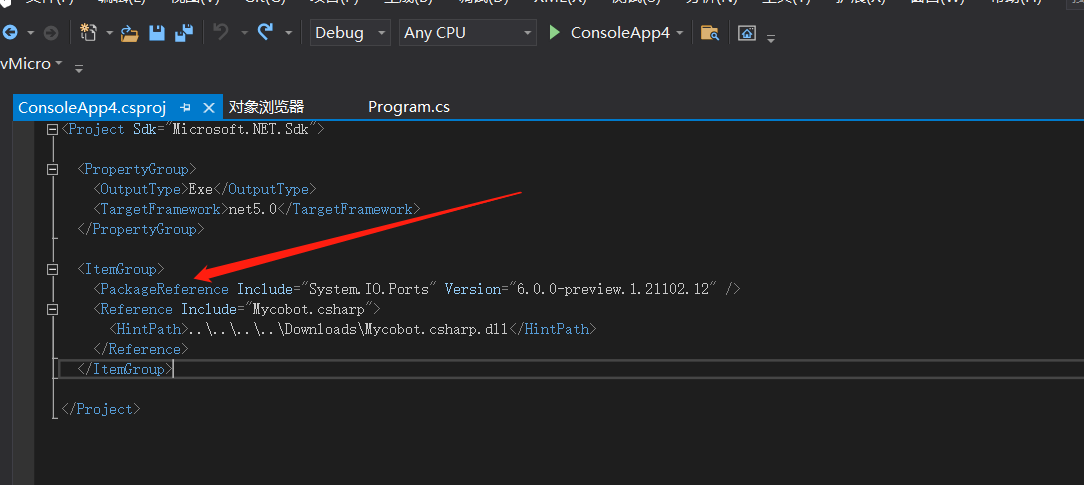
Task: Click the closing </Reference> tag
Action: click(141, 349)
